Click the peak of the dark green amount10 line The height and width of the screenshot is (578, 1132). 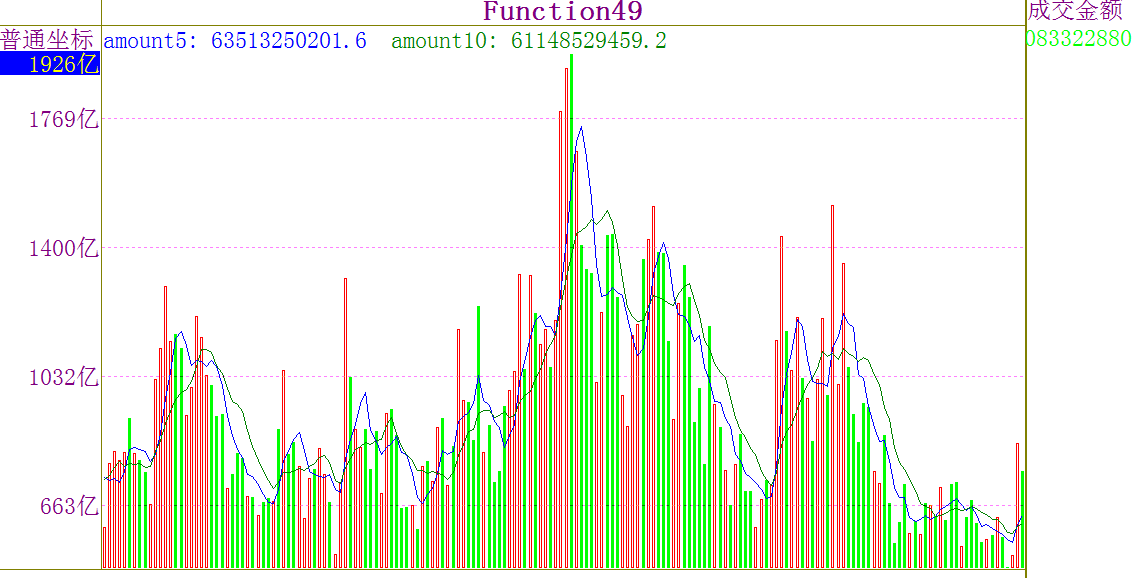point(605,211)
